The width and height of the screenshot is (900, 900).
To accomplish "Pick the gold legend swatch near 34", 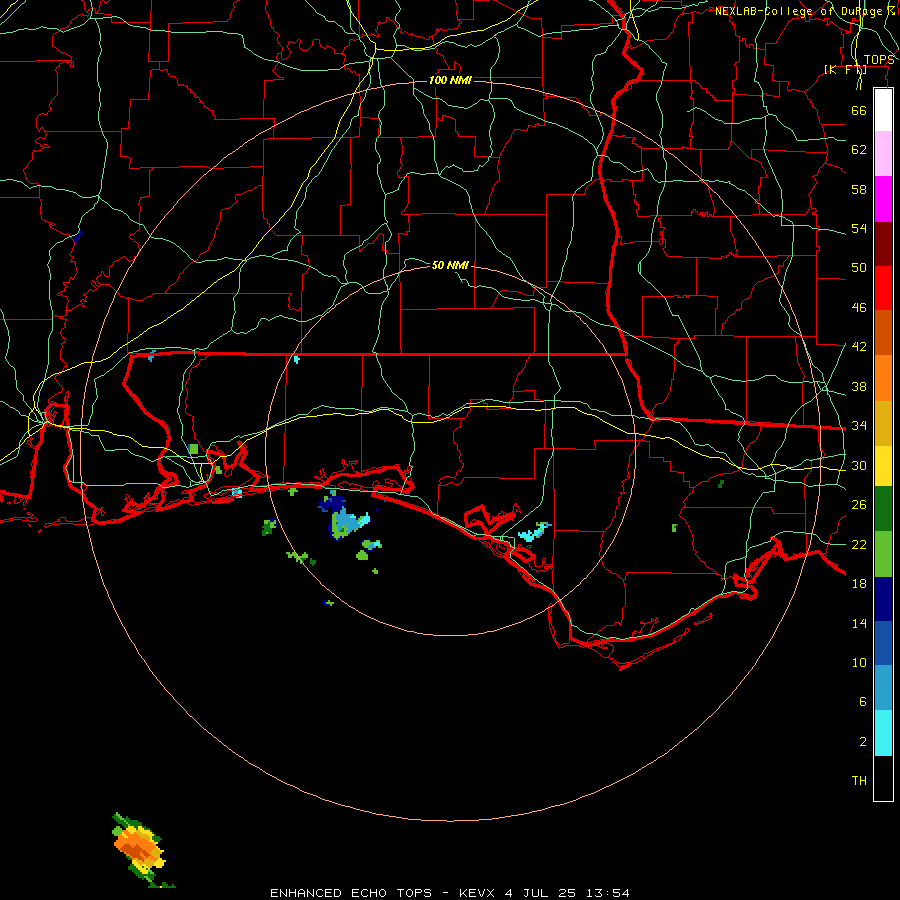I will pos(883,424).
